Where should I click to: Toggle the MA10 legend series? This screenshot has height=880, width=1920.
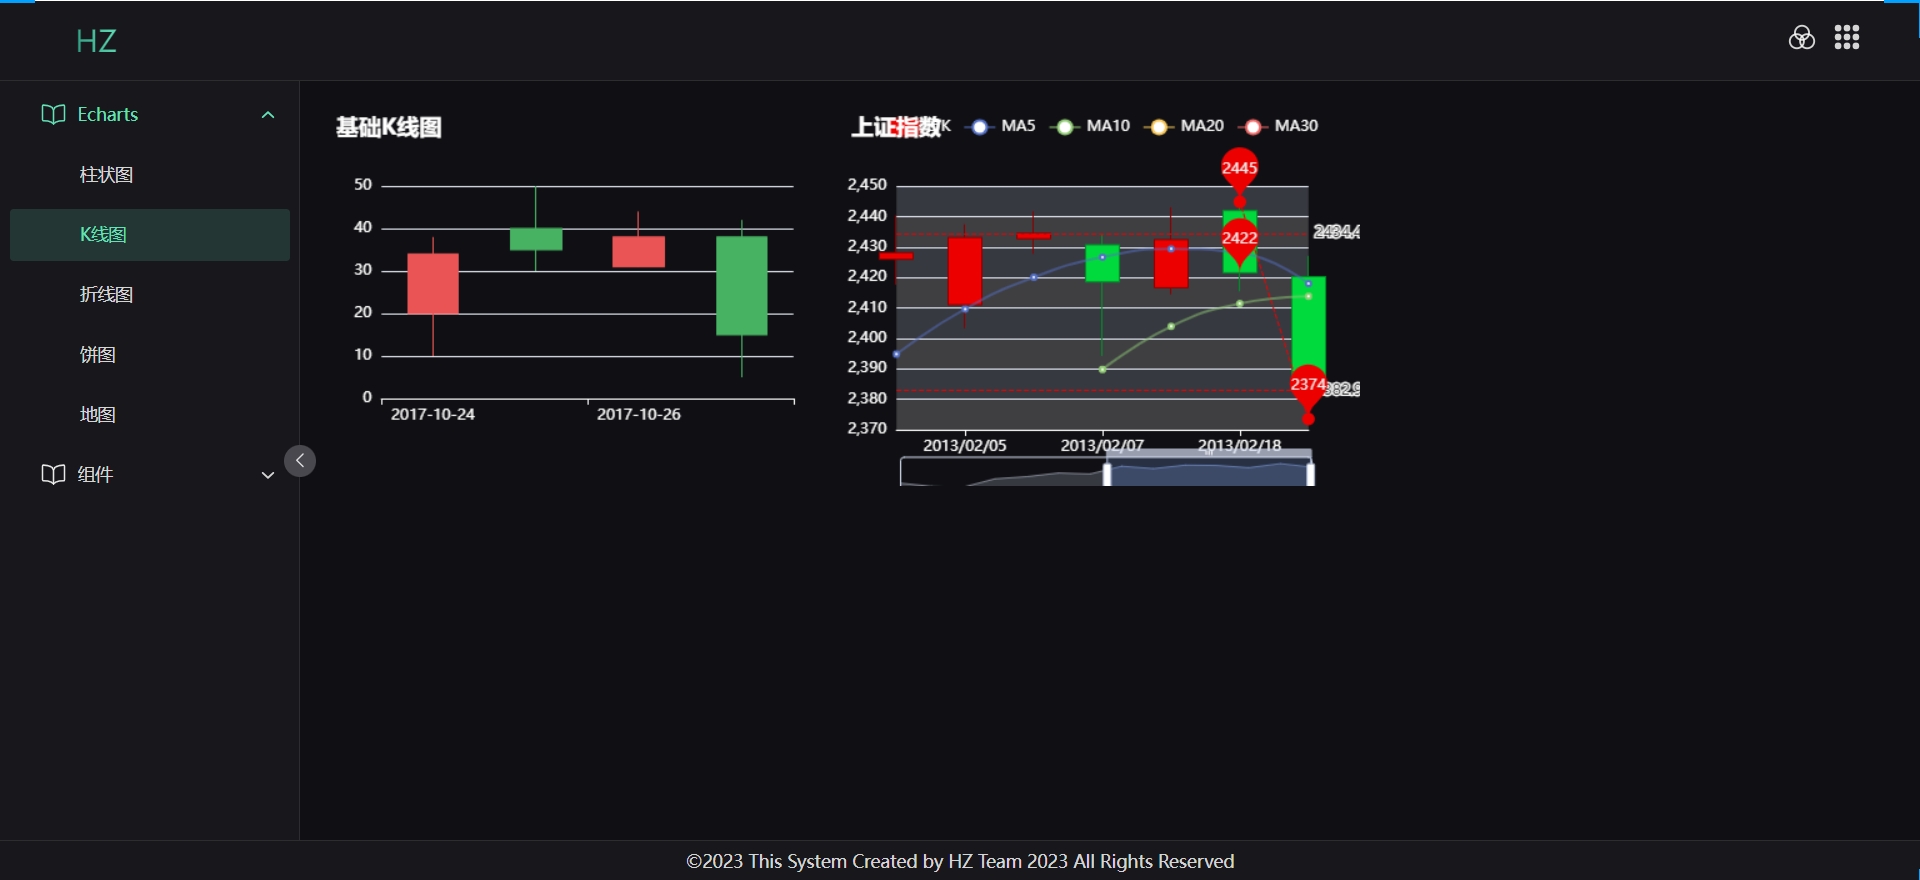tap(1092, 126)
